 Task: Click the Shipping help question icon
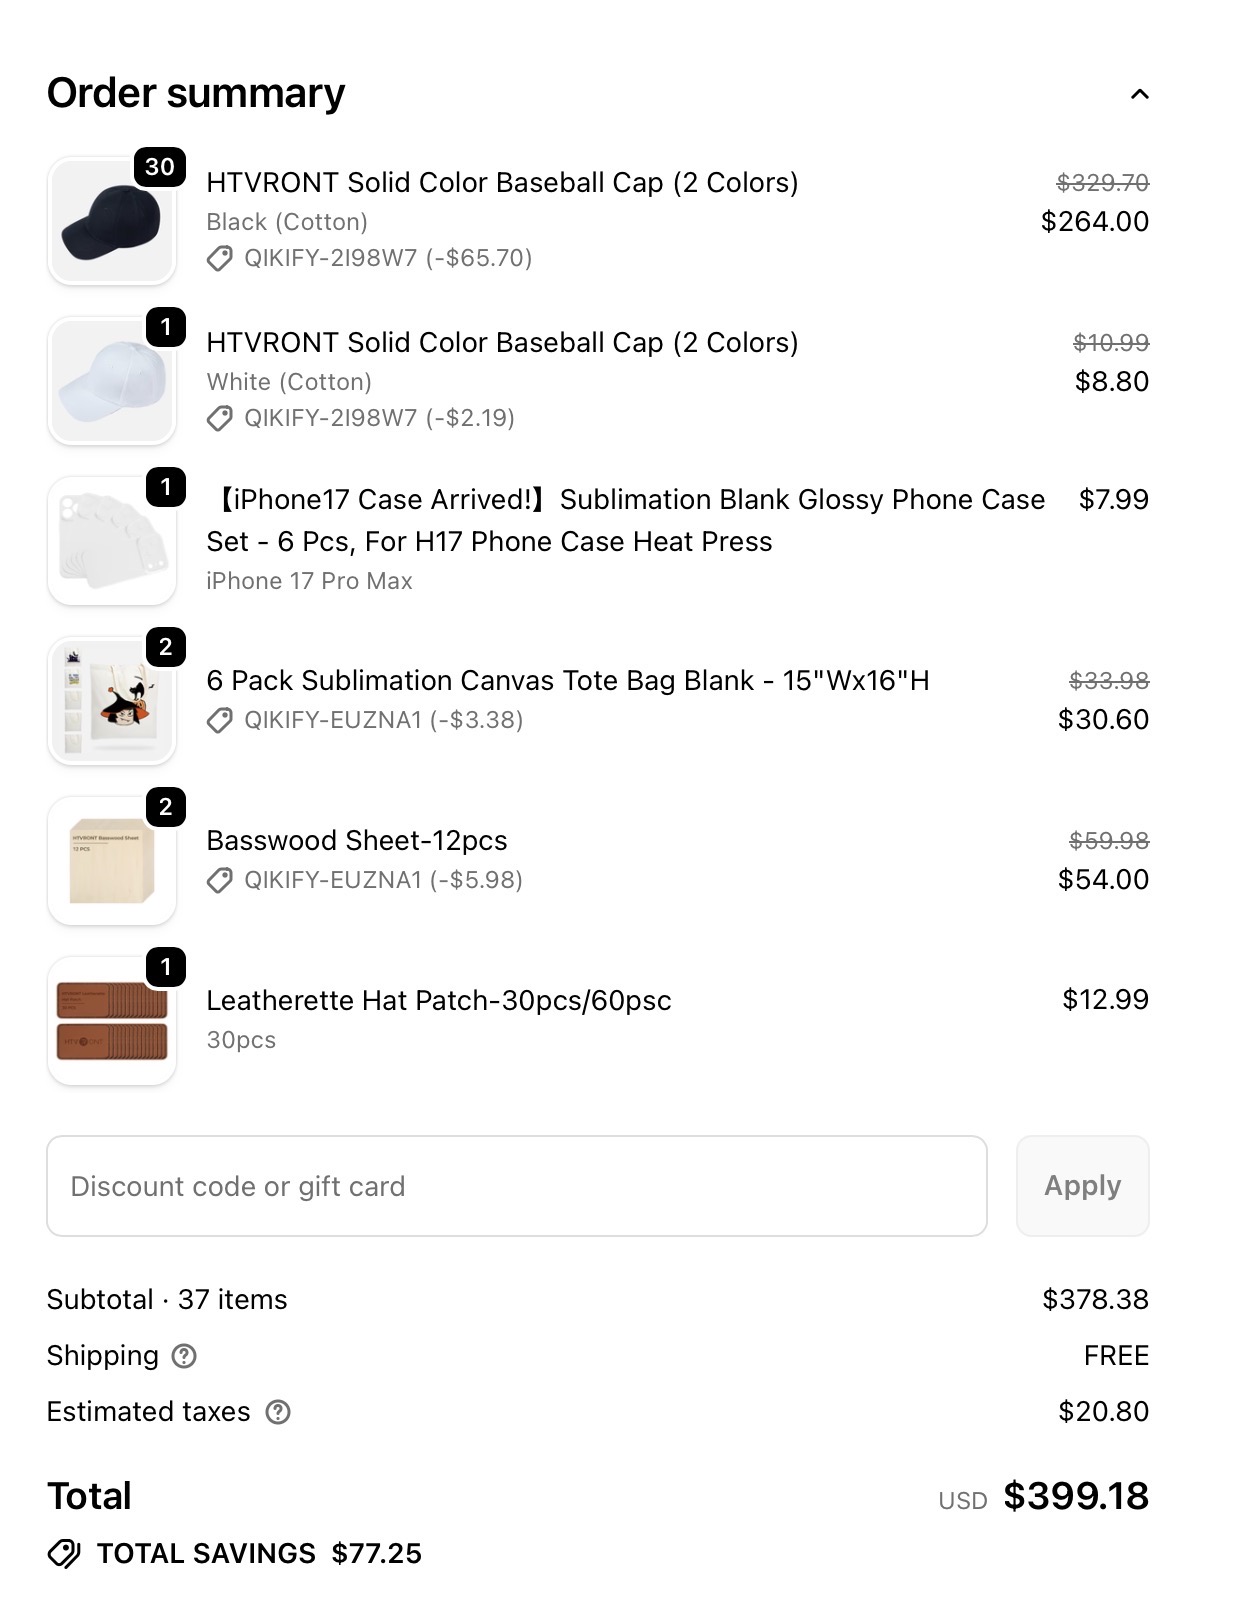(x=184, y=1356)
